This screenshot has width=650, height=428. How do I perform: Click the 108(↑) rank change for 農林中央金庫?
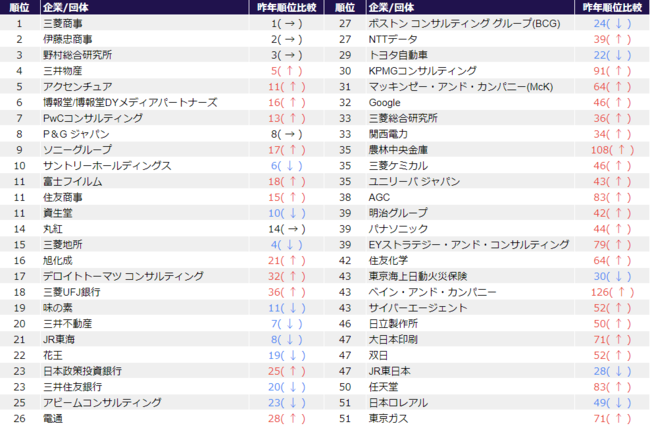point(613,149)
